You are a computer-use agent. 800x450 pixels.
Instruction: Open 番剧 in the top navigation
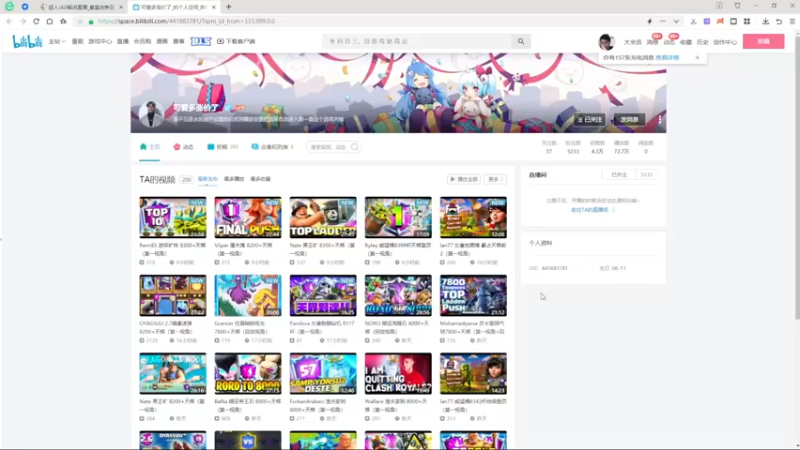coord(77,42)
